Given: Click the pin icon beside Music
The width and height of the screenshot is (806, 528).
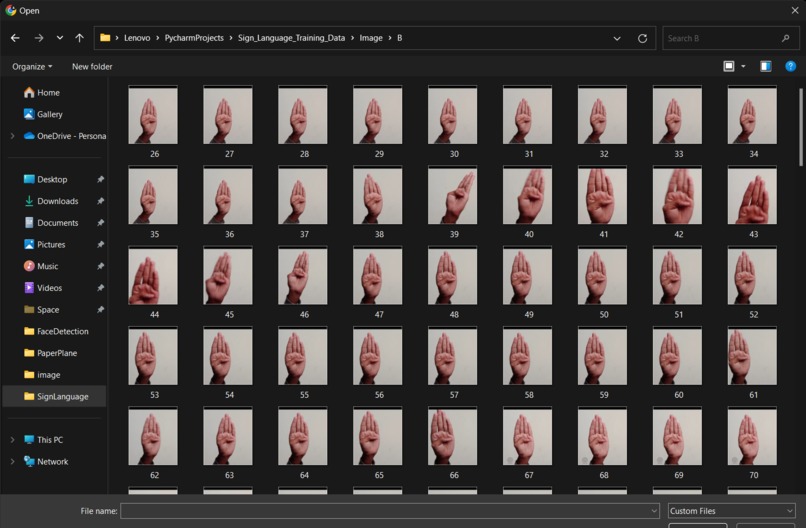Looking at the screenshot, I should click(100, 266).
